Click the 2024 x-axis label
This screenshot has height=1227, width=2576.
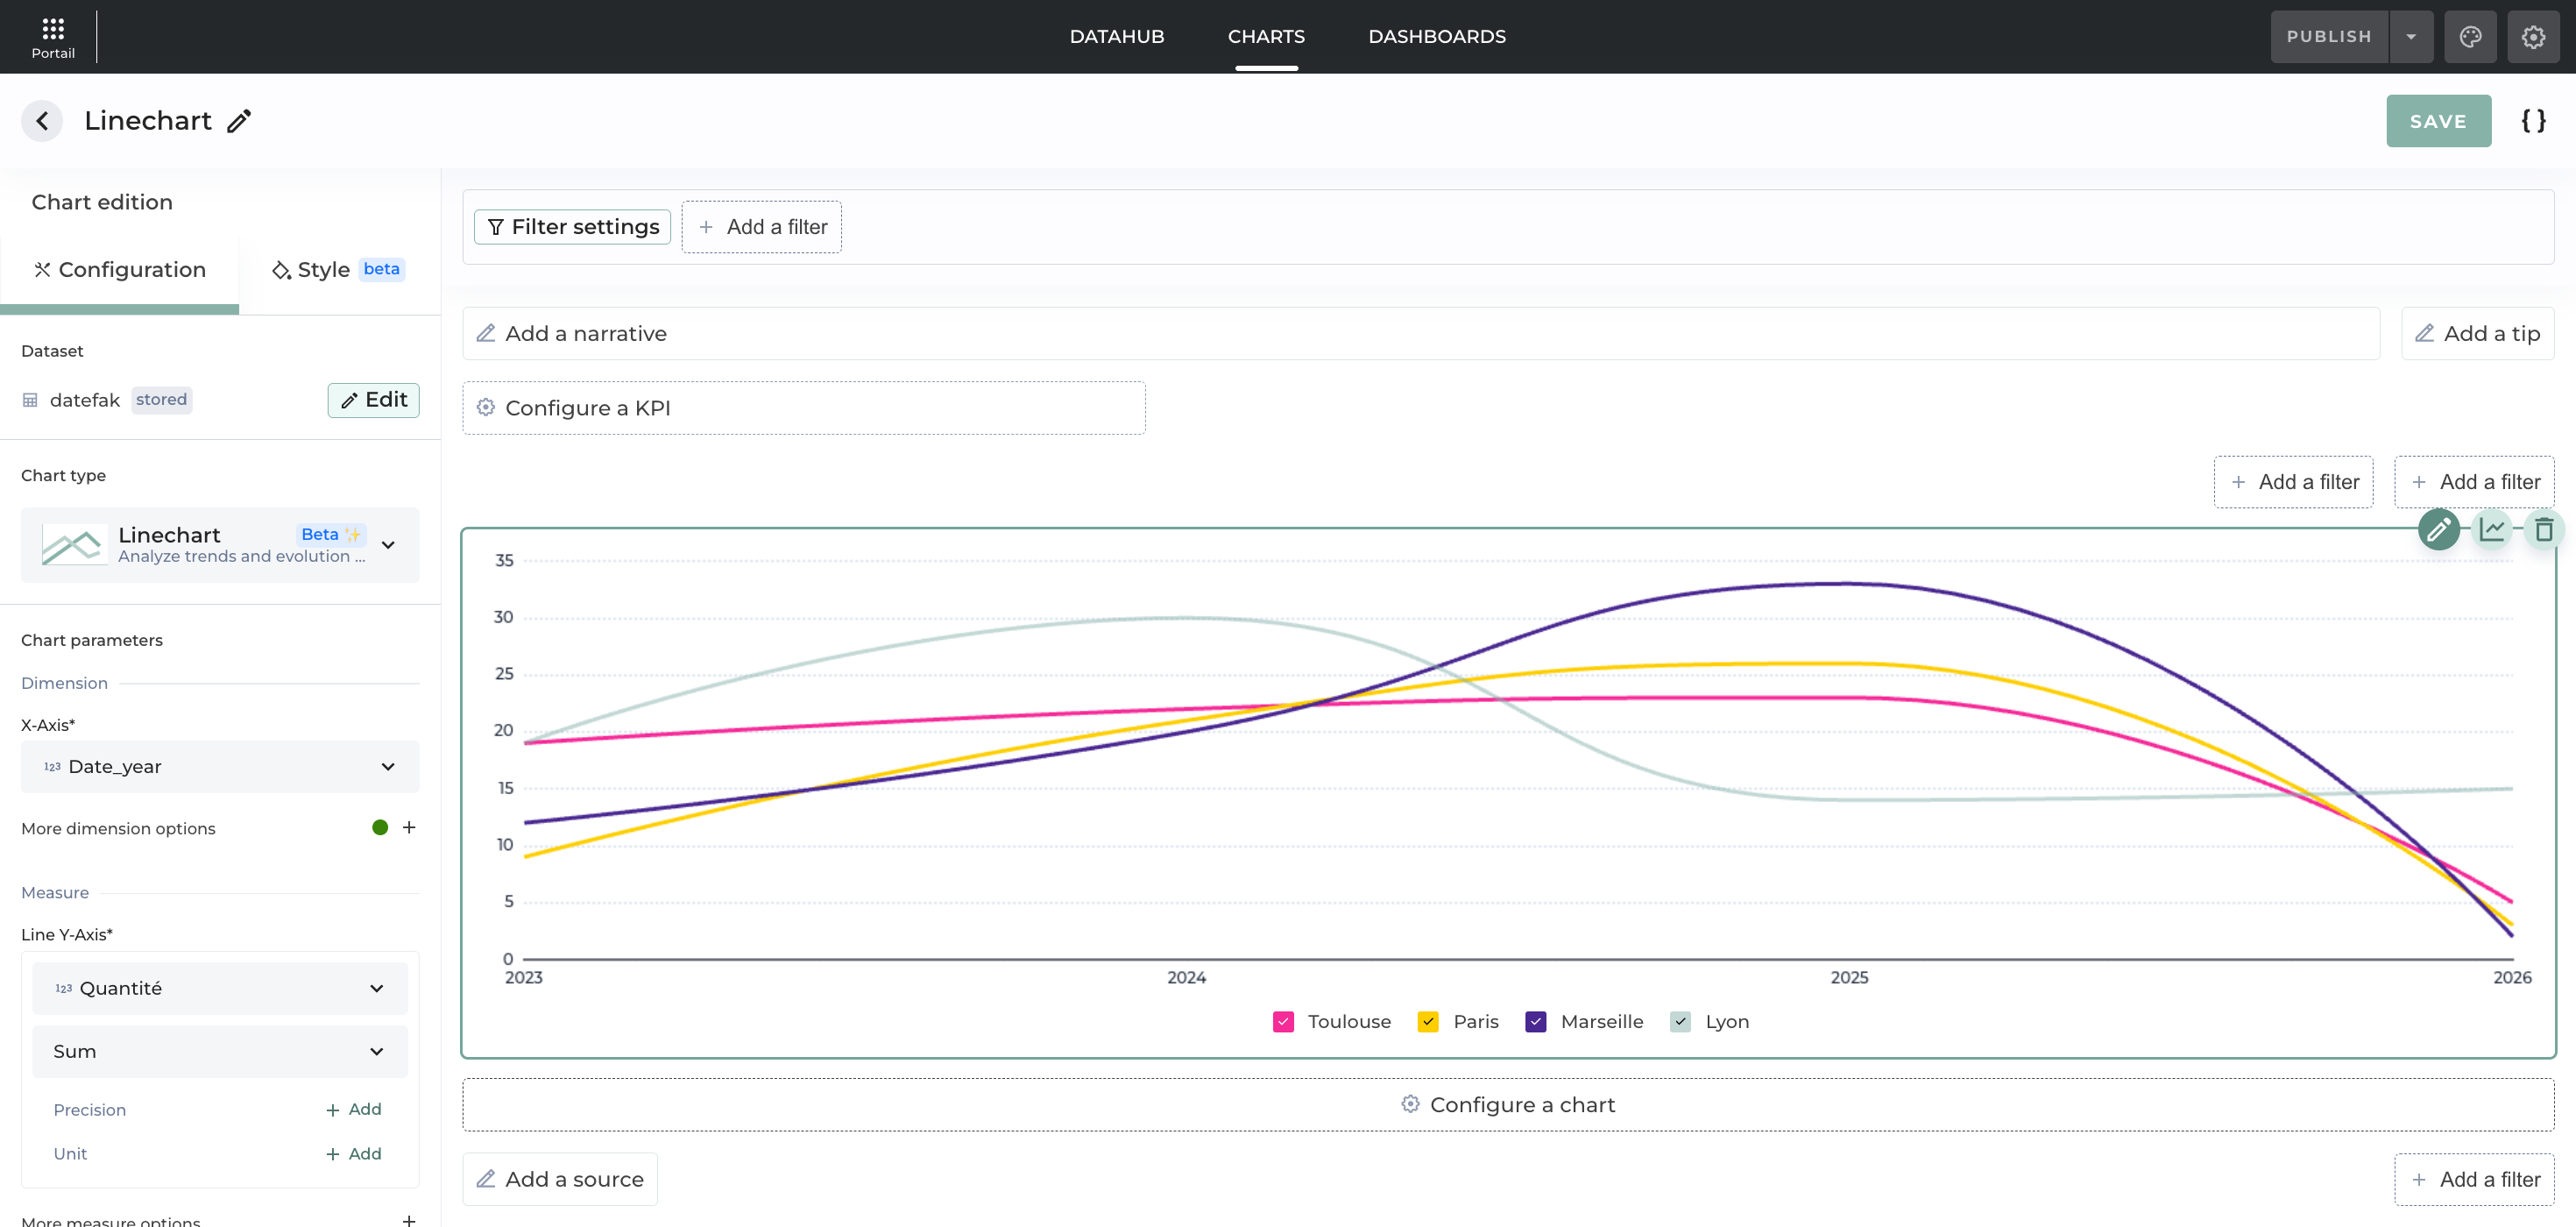point(1186,977)
